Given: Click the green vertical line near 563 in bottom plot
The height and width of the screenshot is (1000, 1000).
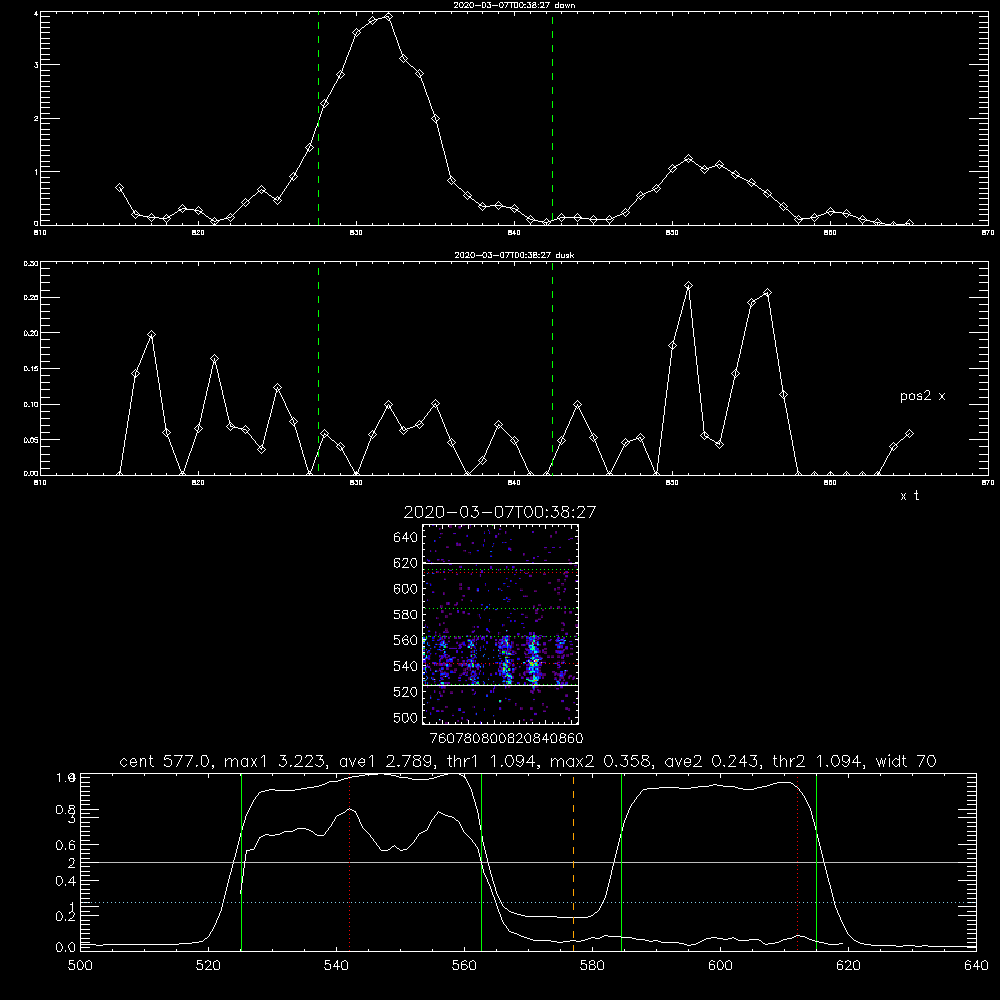Looking at the screenshot, I should point(481,861).
